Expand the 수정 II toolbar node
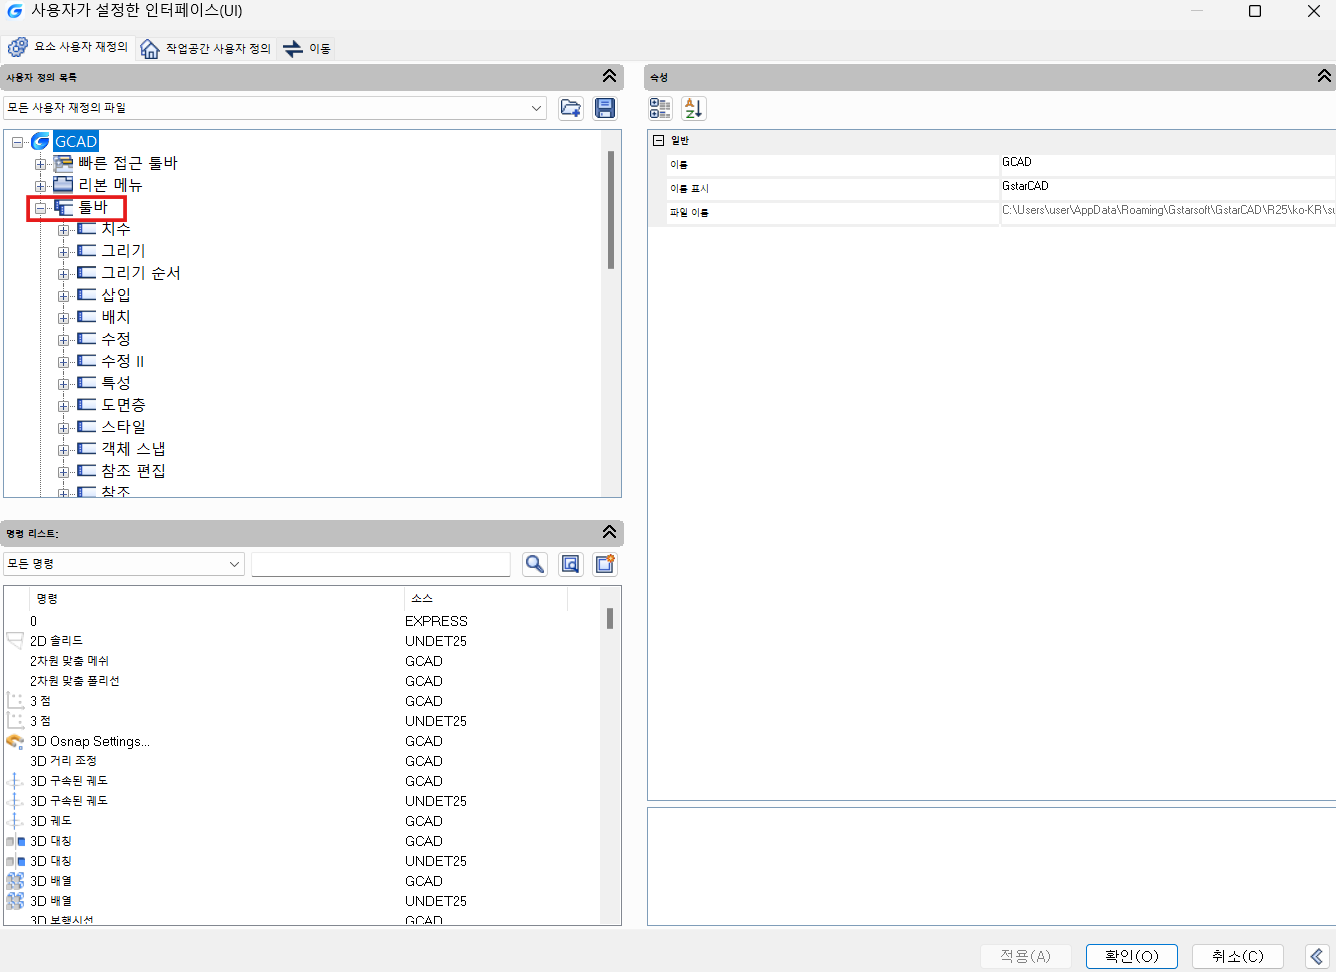This screenshot has height=972, width=1336. 64,362
